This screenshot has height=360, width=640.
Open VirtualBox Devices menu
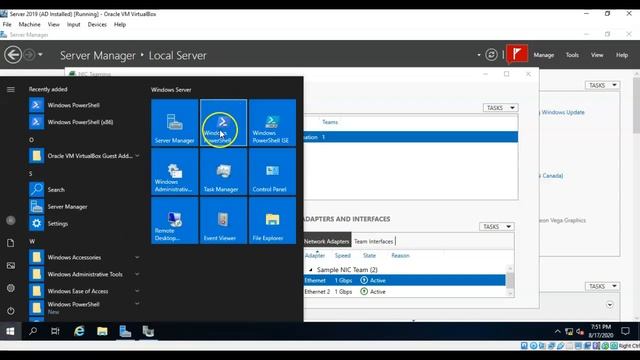pyautogui.click(x=97, y=24)
